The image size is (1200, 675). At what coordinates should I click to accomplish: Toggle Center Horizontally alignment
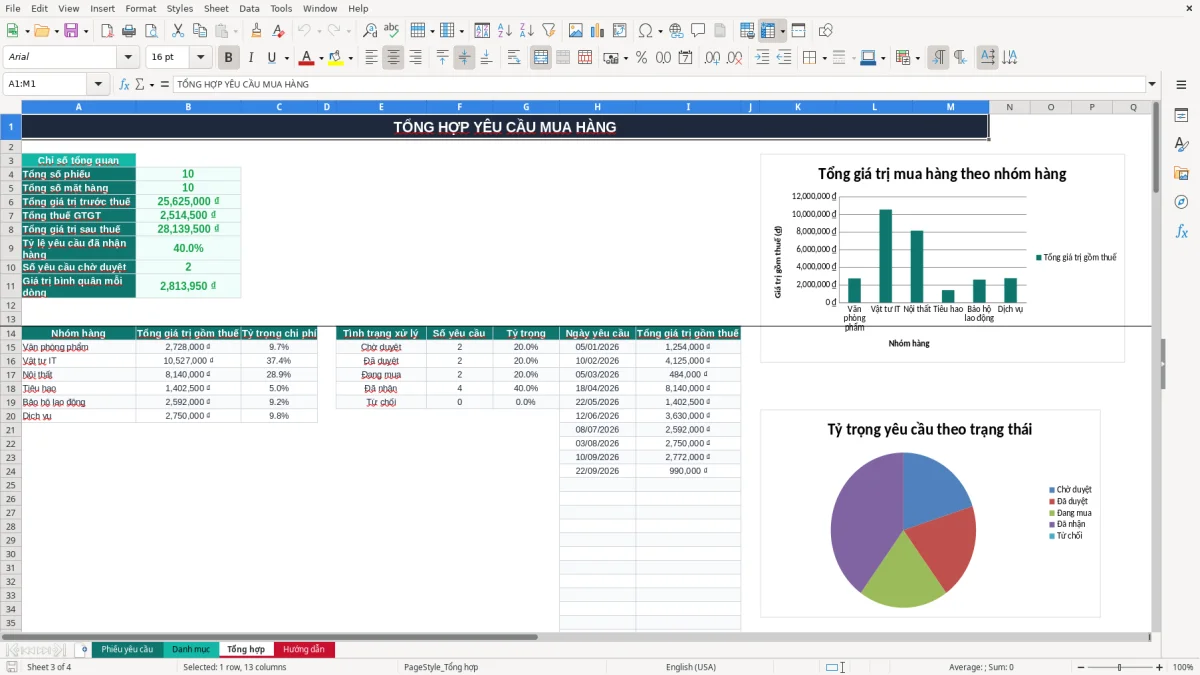393,58
